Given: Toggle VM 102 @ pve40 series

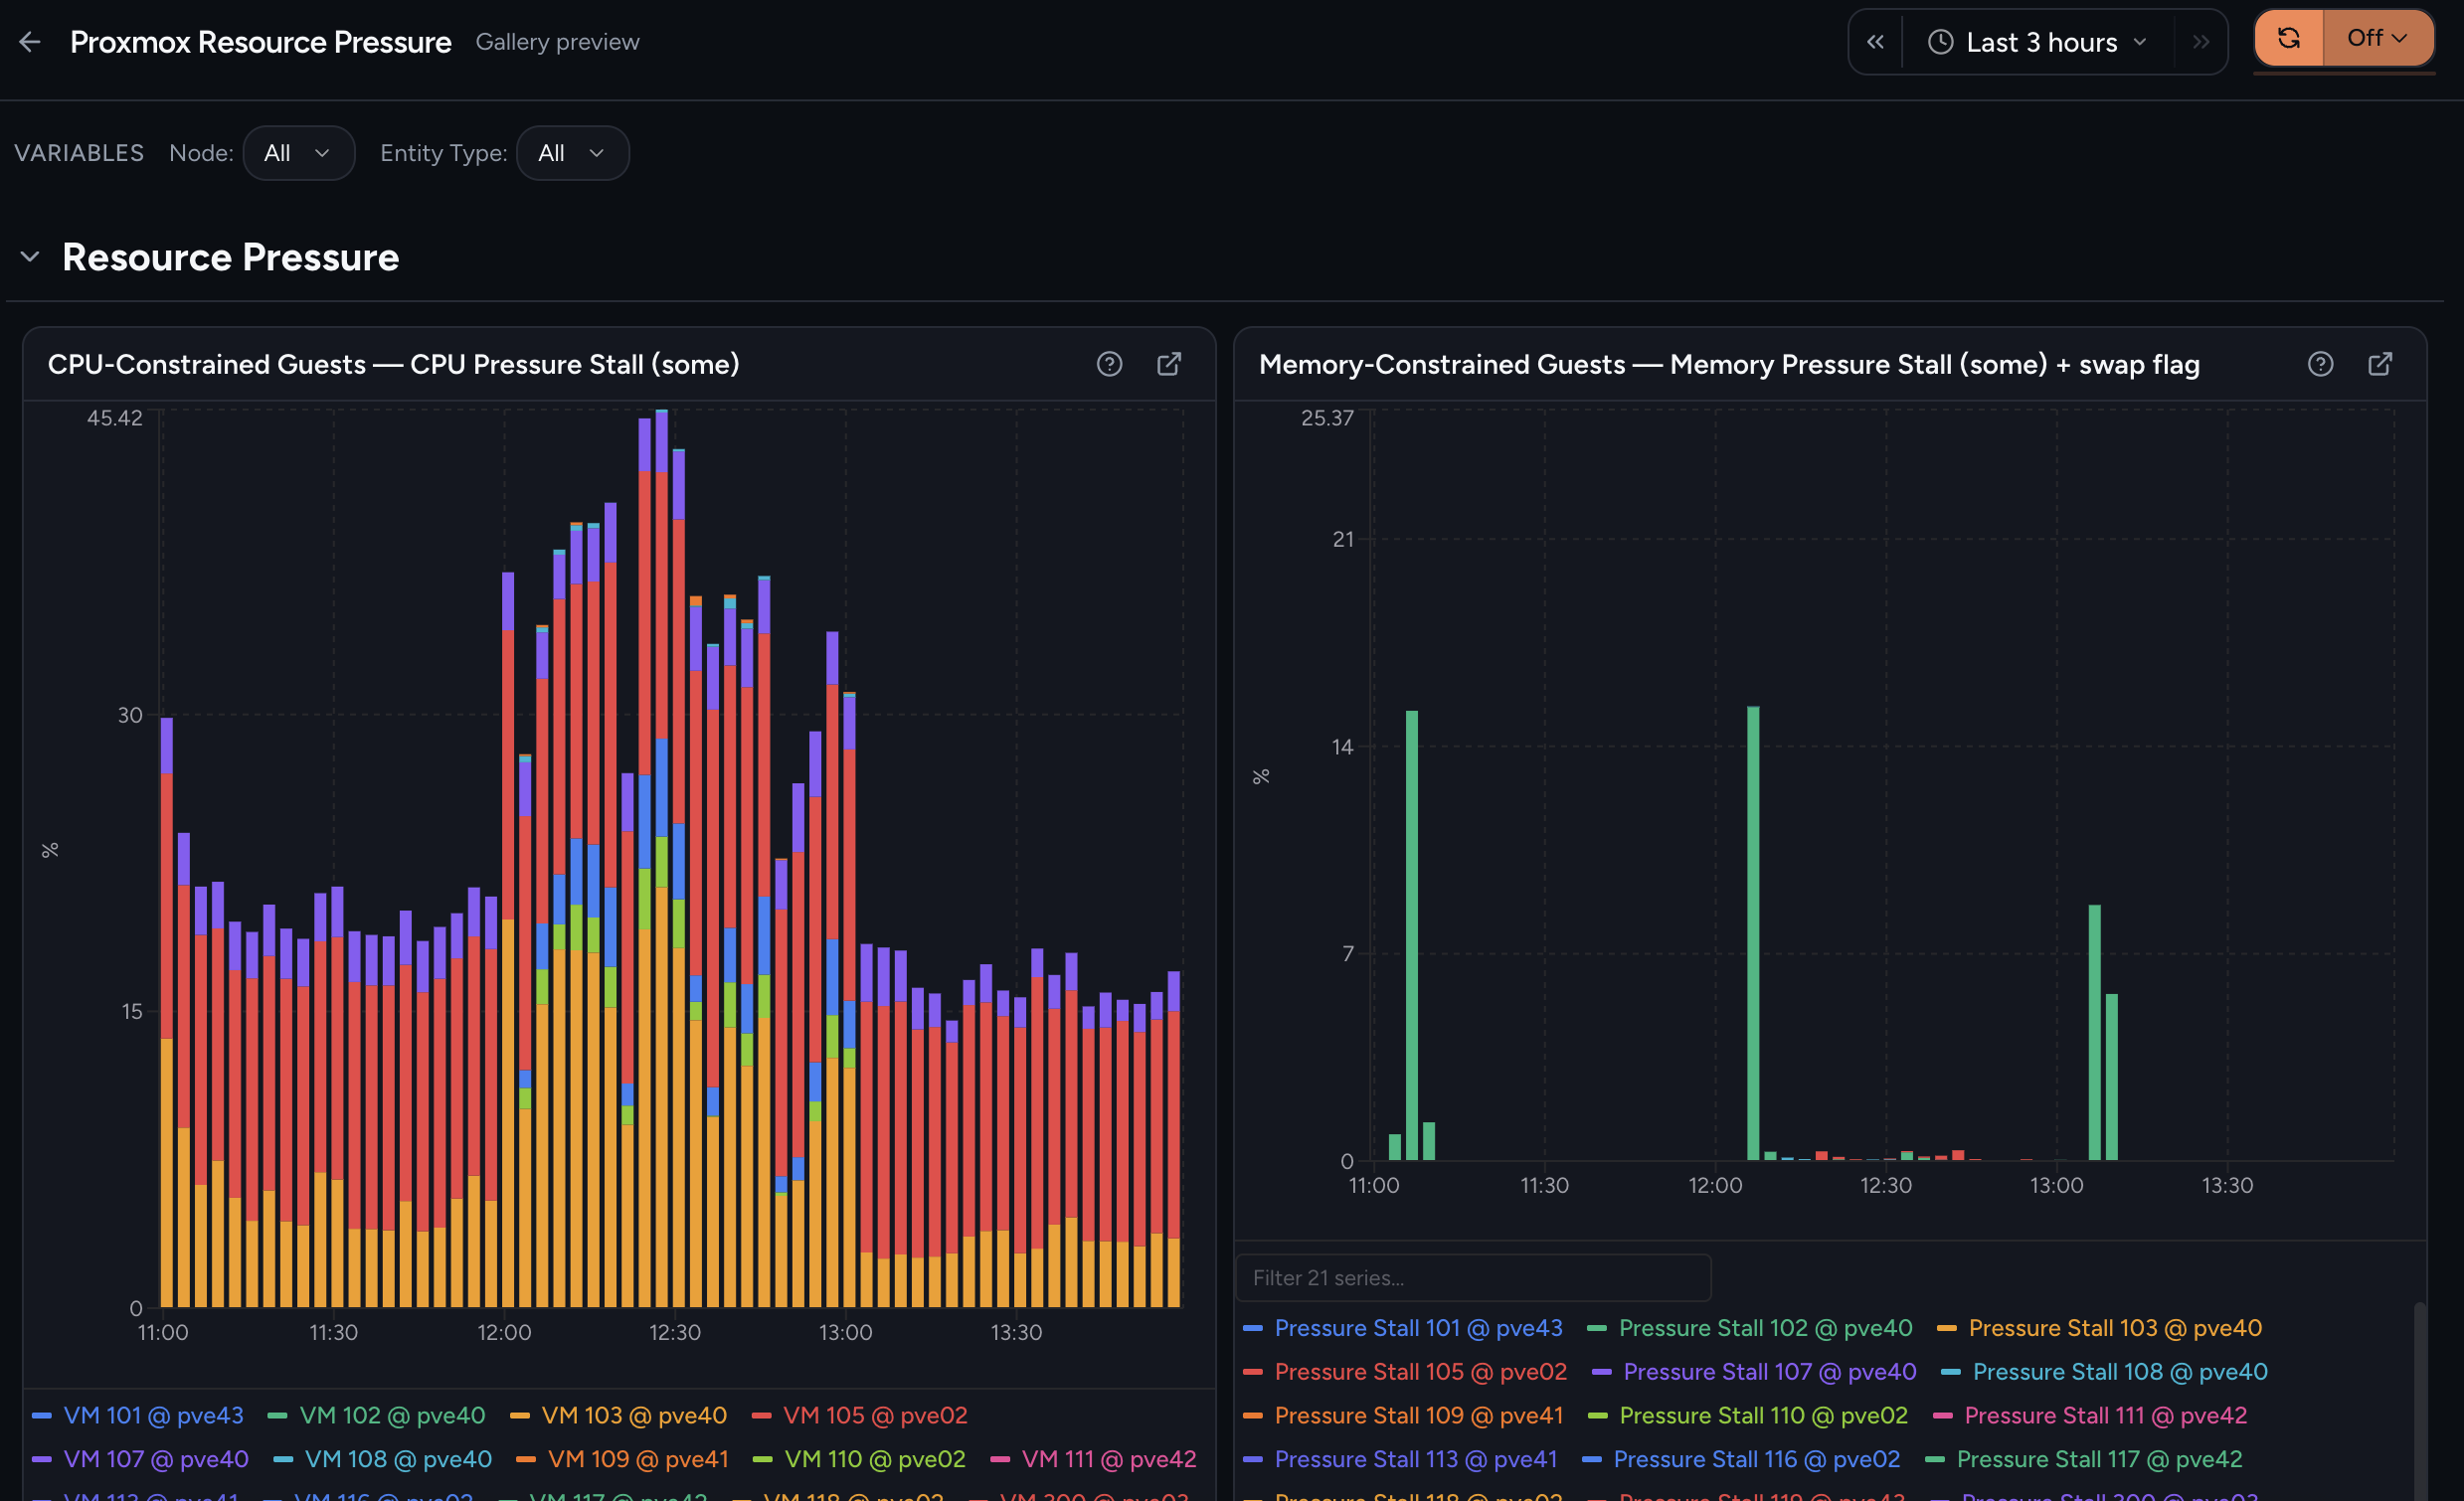Looking at the screenshot, I should point(377,1415).
